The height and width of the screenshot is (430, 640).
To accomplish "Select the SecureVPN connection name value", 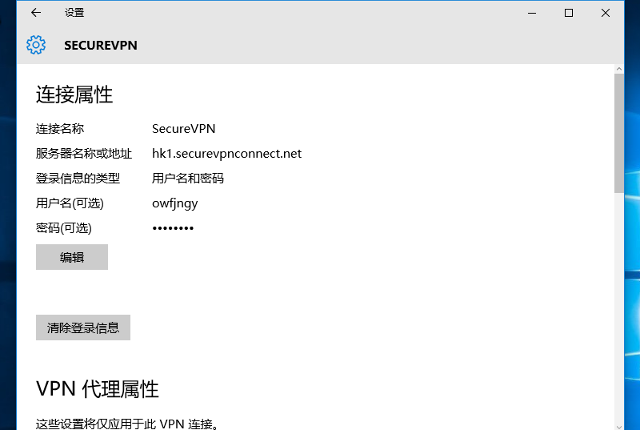I will pyautogui.click(x=184, y=129).
